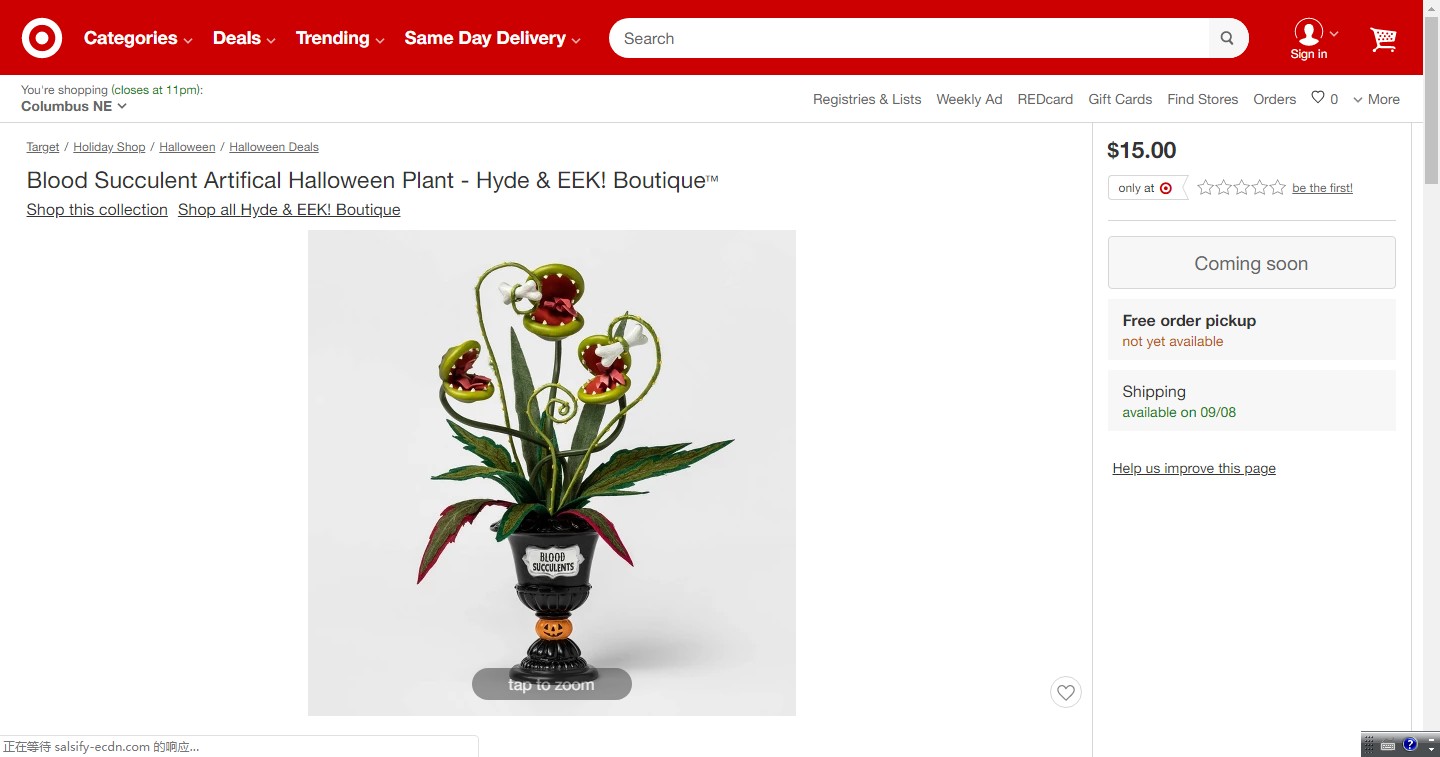The image size is (1440, 757).
Task: Click Shop all Hyde & EEK! Boutique
Action: point(289,209)
